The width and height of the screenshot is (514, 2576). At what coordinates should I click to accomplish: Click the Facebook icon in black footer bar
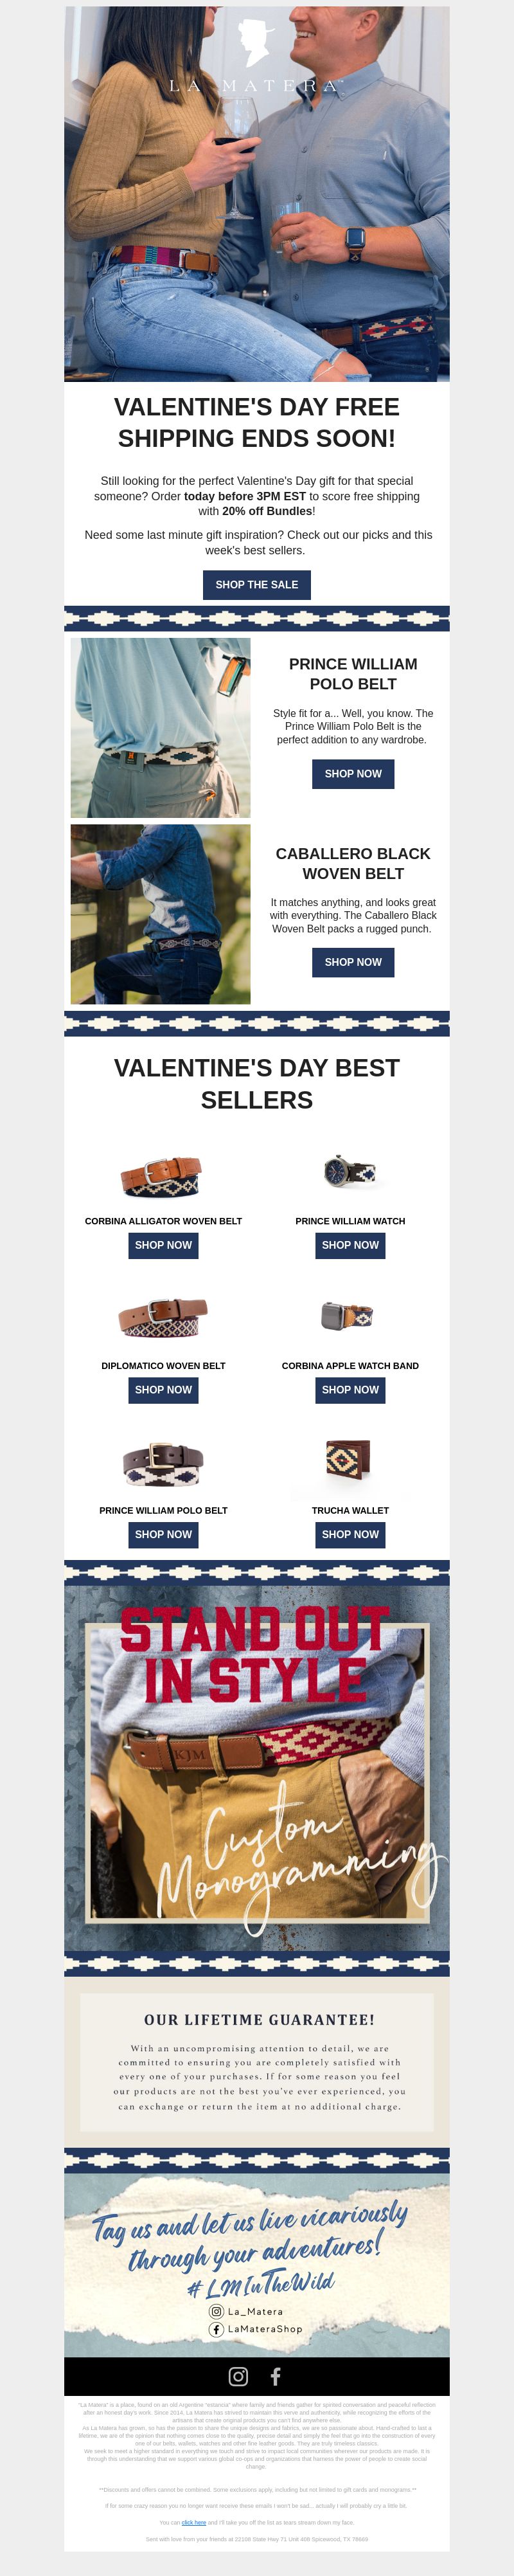[275, 2376]
